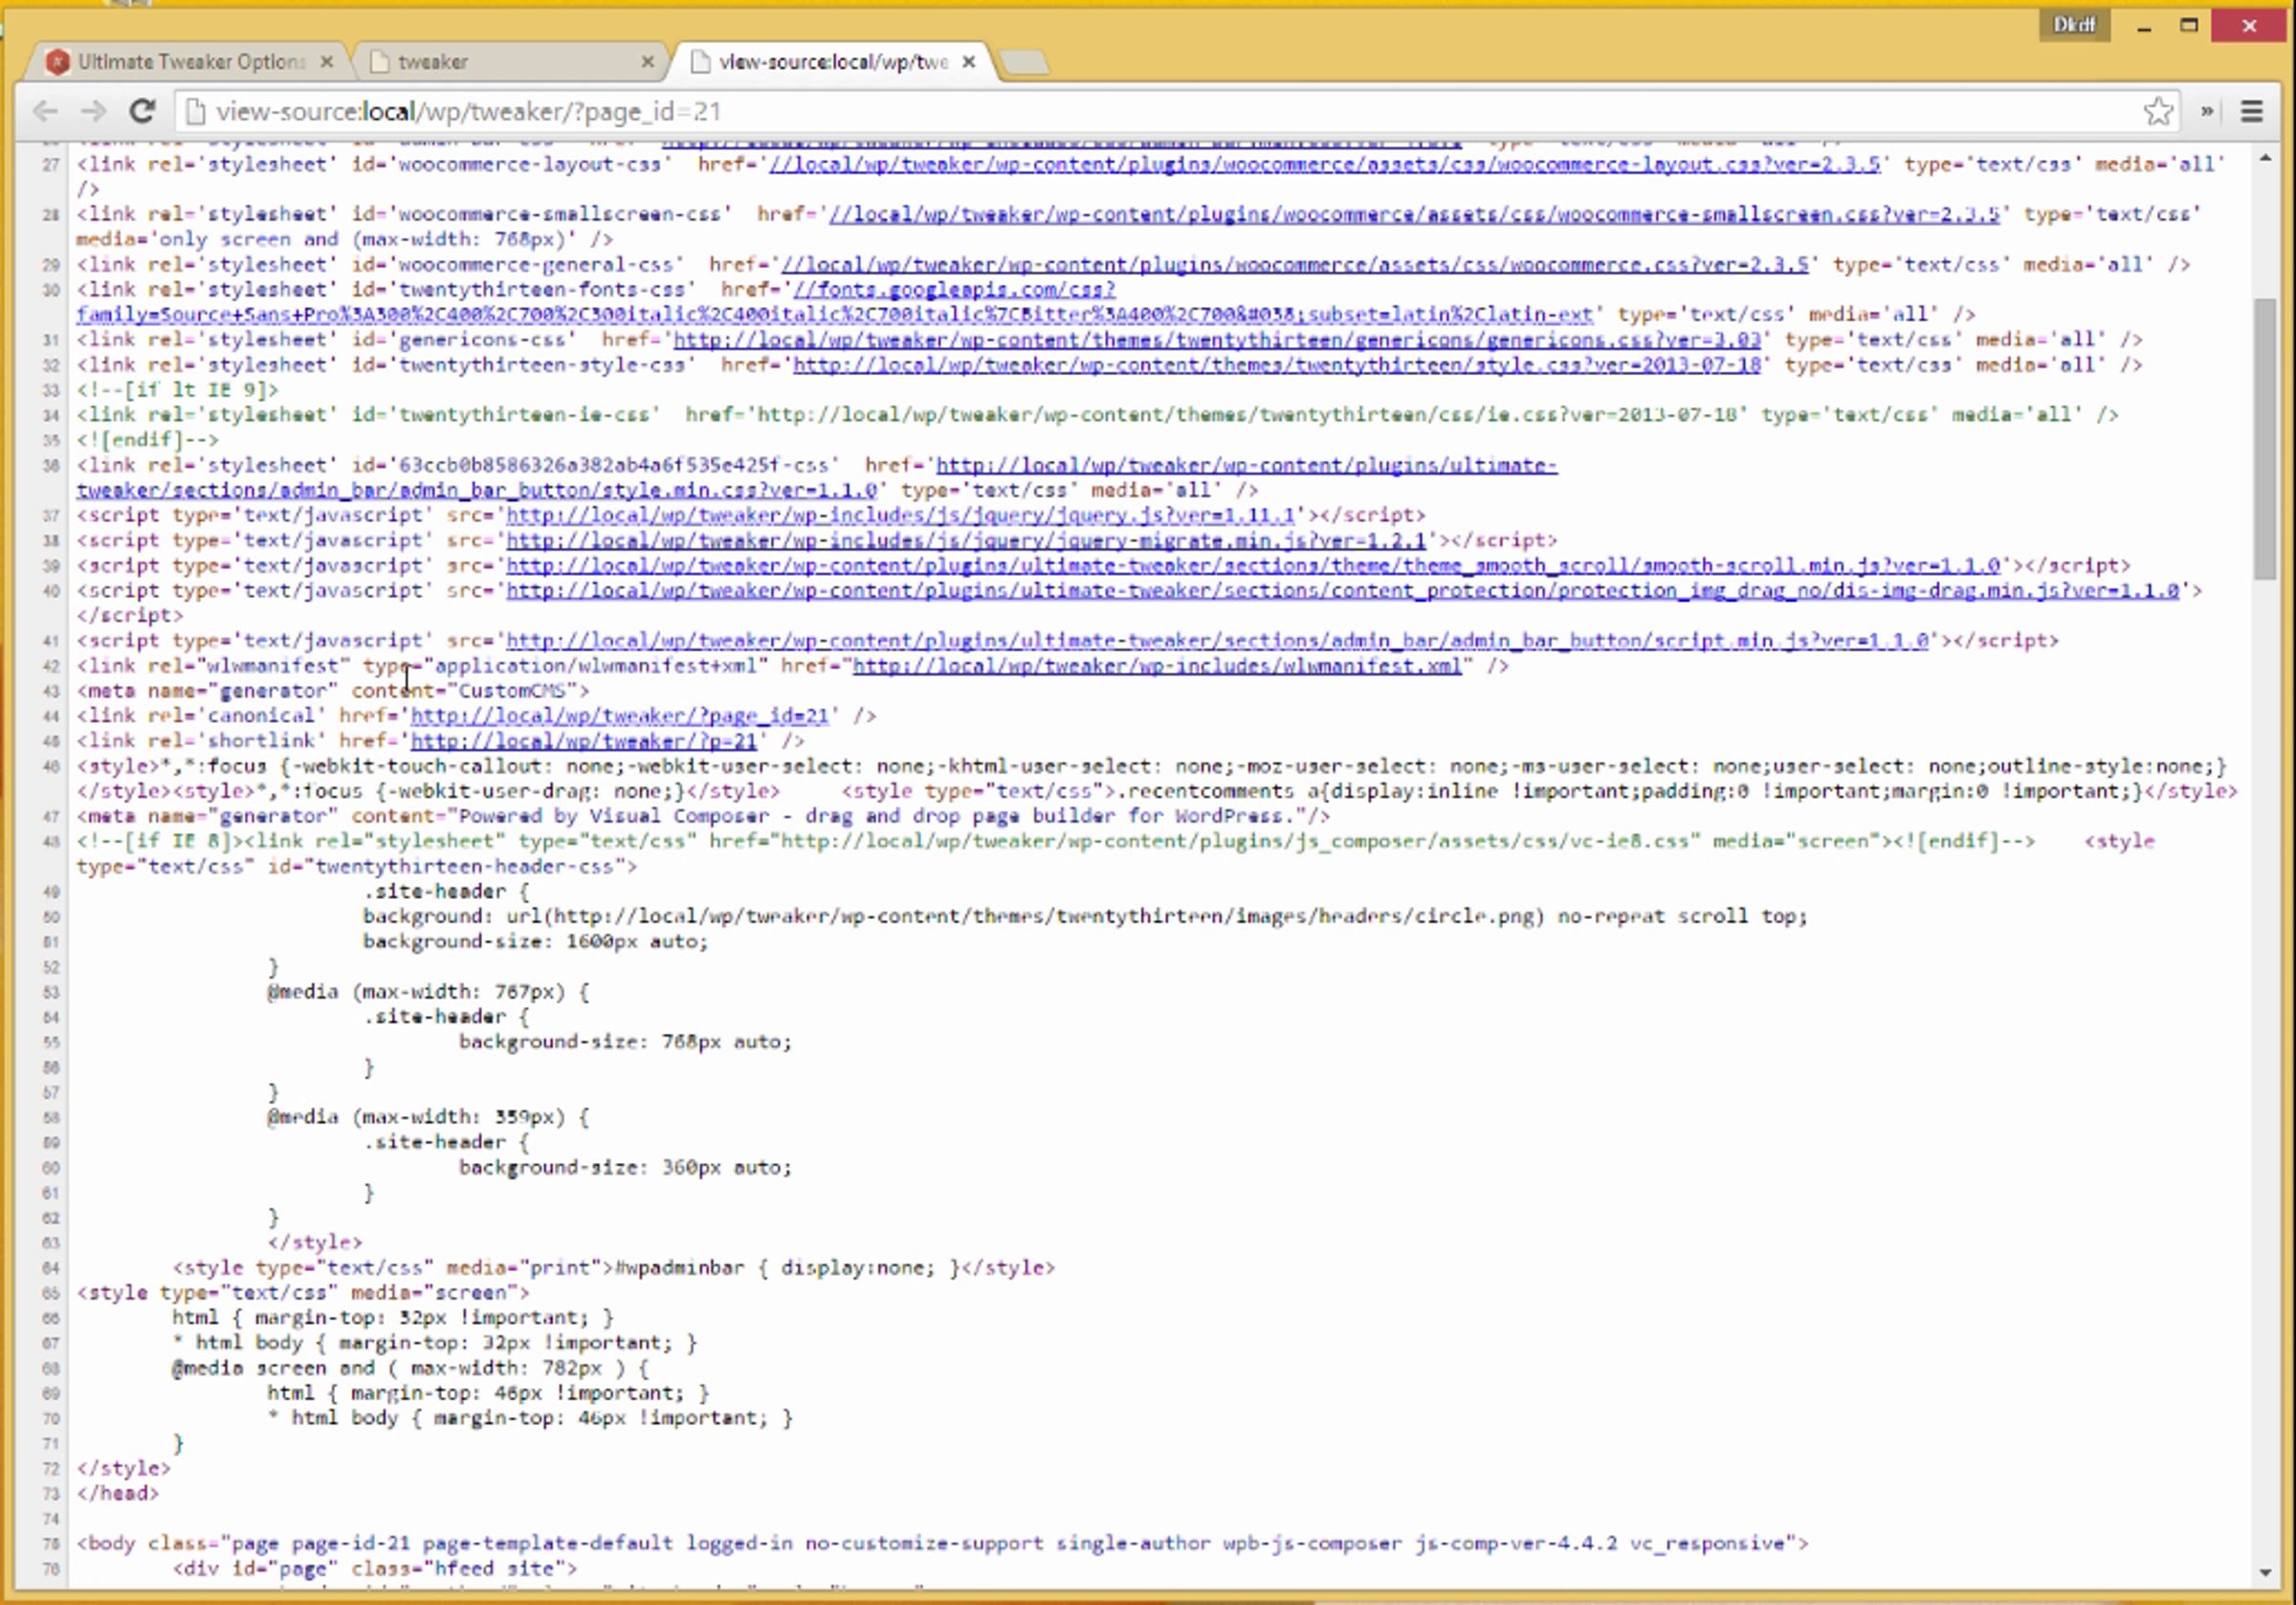Reload the view-source page
The width and height of the screenshot is (2296, 1605).
pos(142,111)
